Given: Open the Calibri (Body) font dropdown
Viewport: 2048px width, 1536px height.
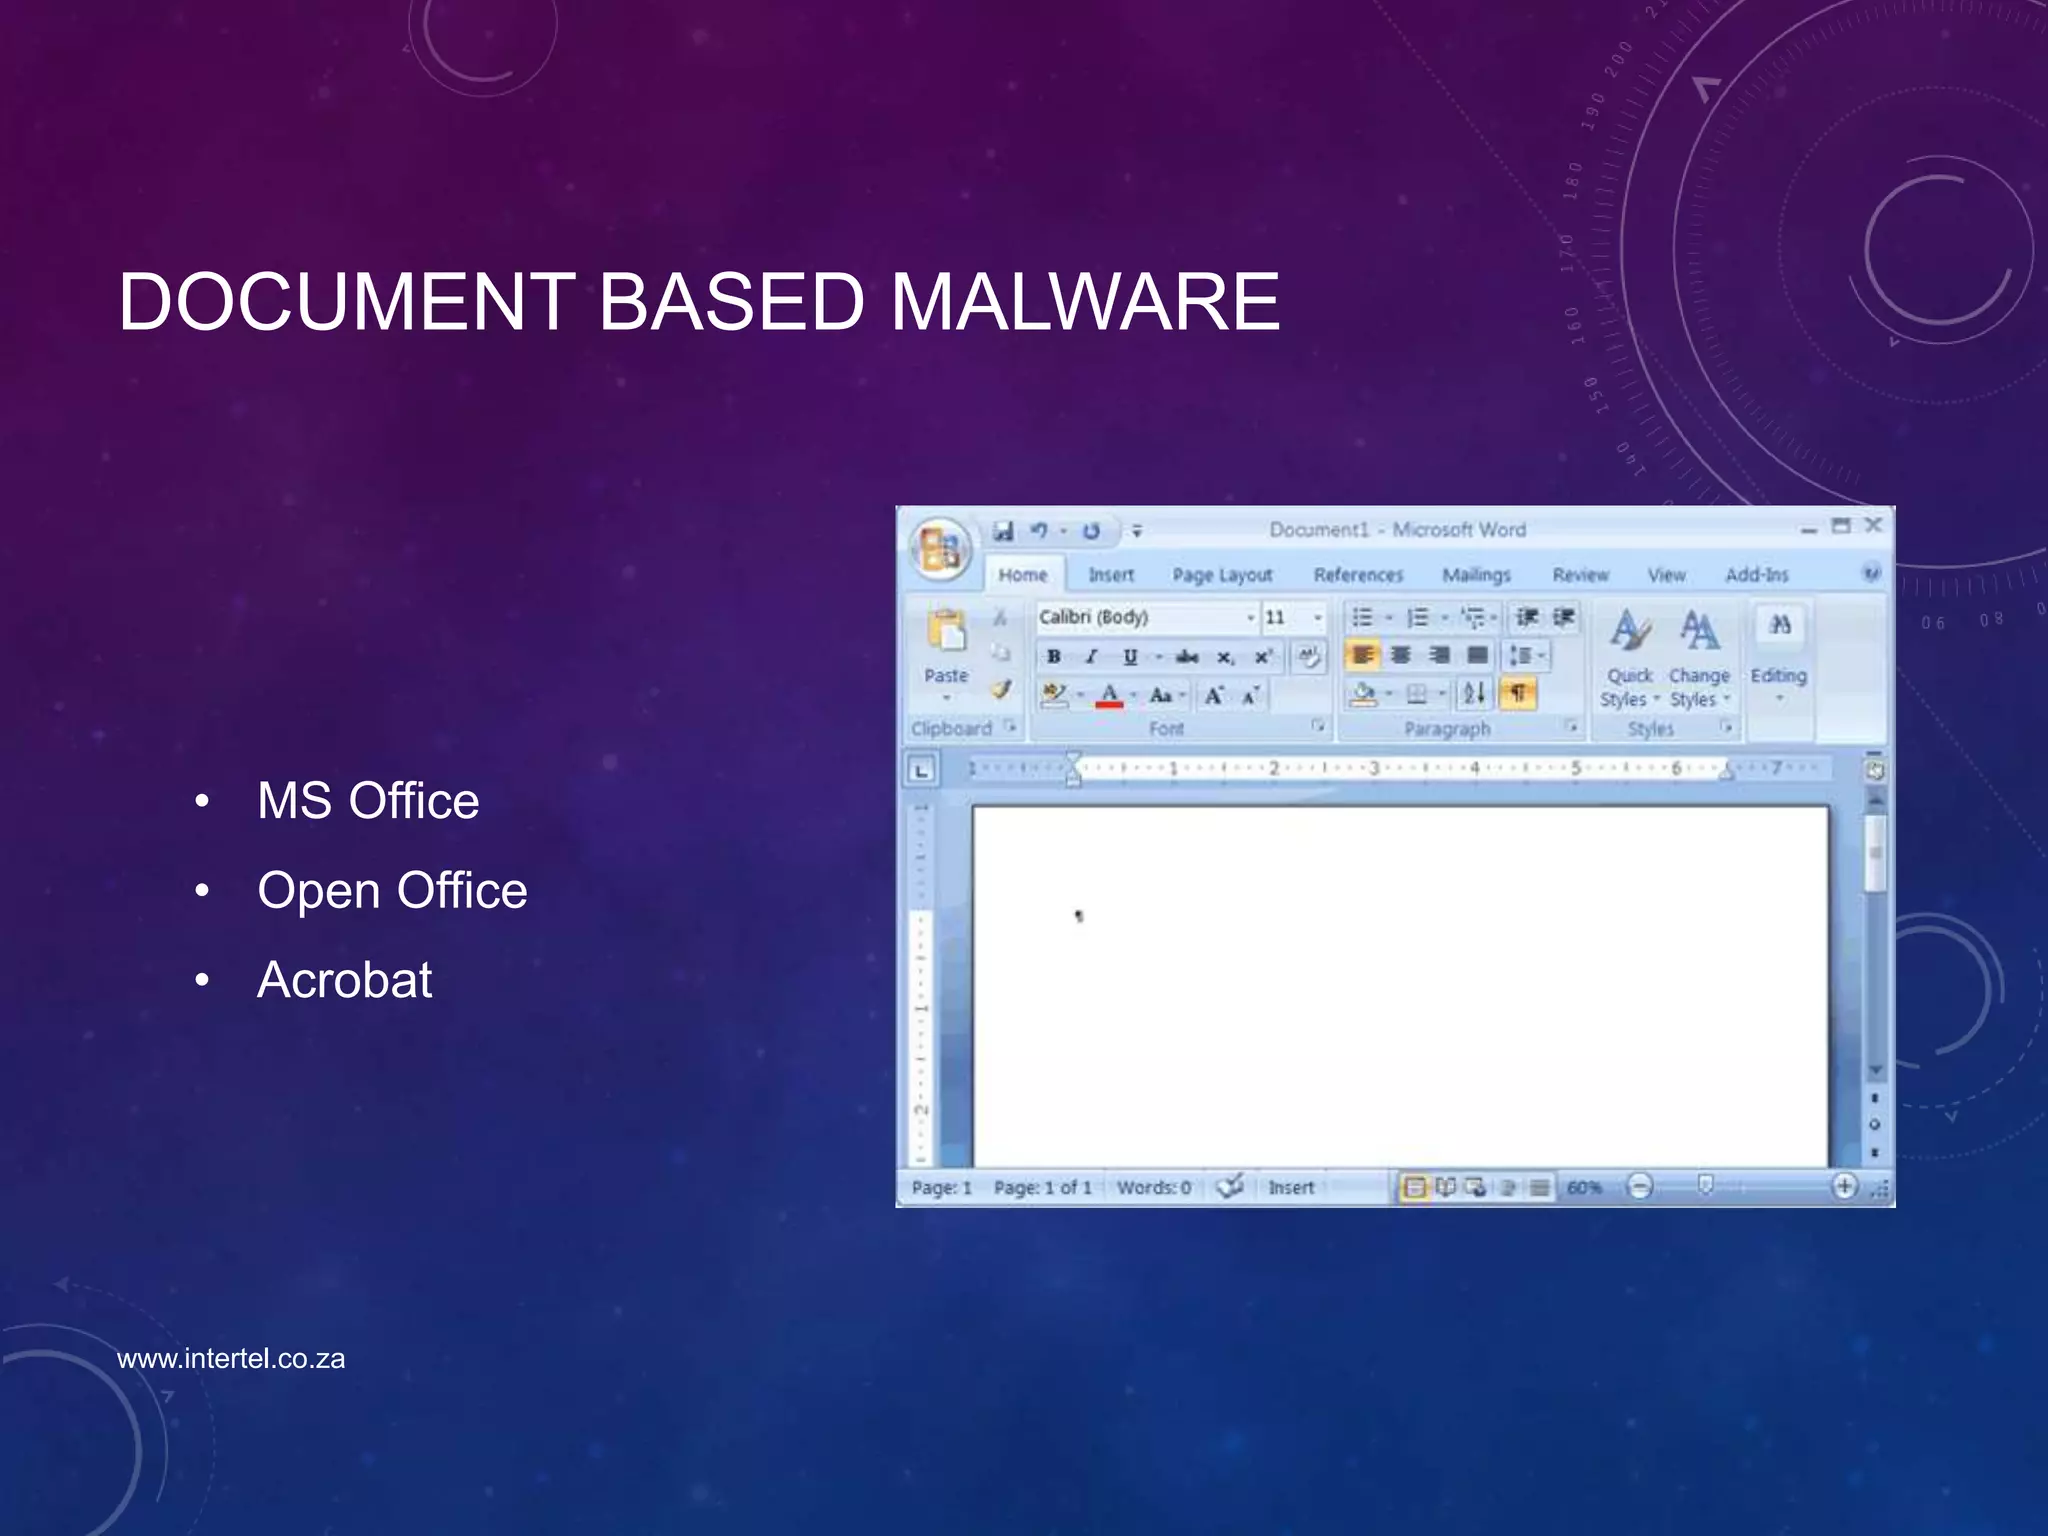Looking at the screenshot, I should [1249, 618].
